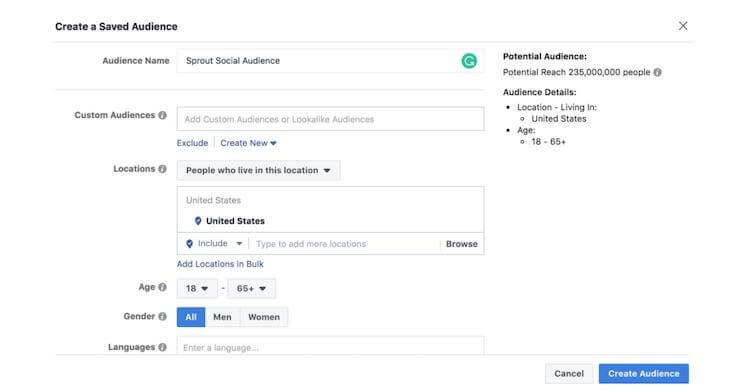Open Locations info tooltip icon
This screenshot has width=750, height=390.
[163, 169]
